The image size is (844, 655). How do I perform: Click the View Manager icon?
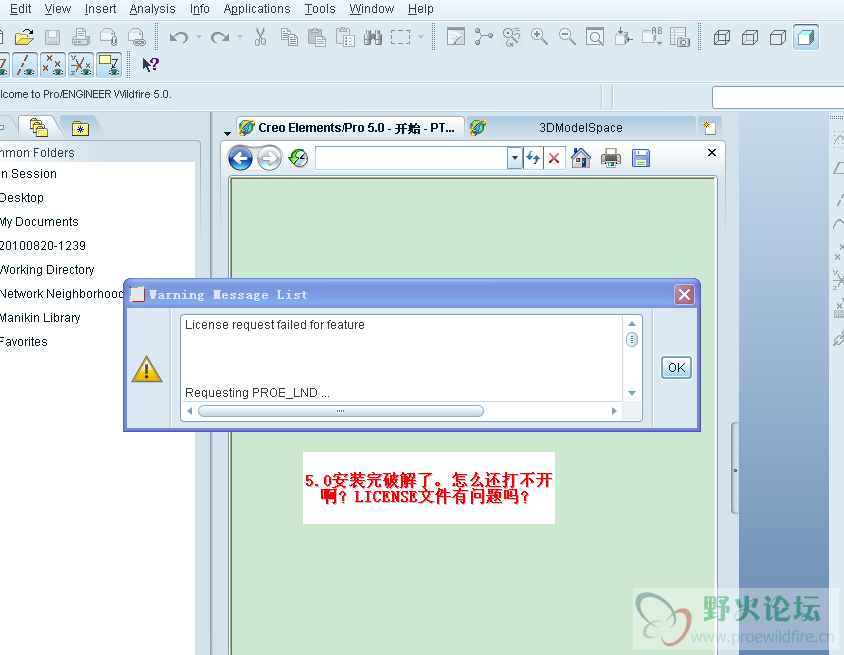680,37
